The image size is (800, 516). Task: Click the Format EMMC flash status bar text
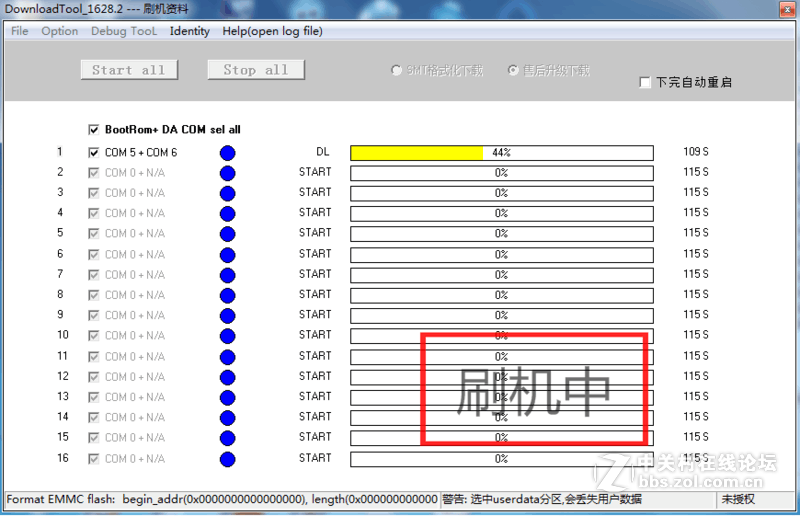(x=222, y=499)
